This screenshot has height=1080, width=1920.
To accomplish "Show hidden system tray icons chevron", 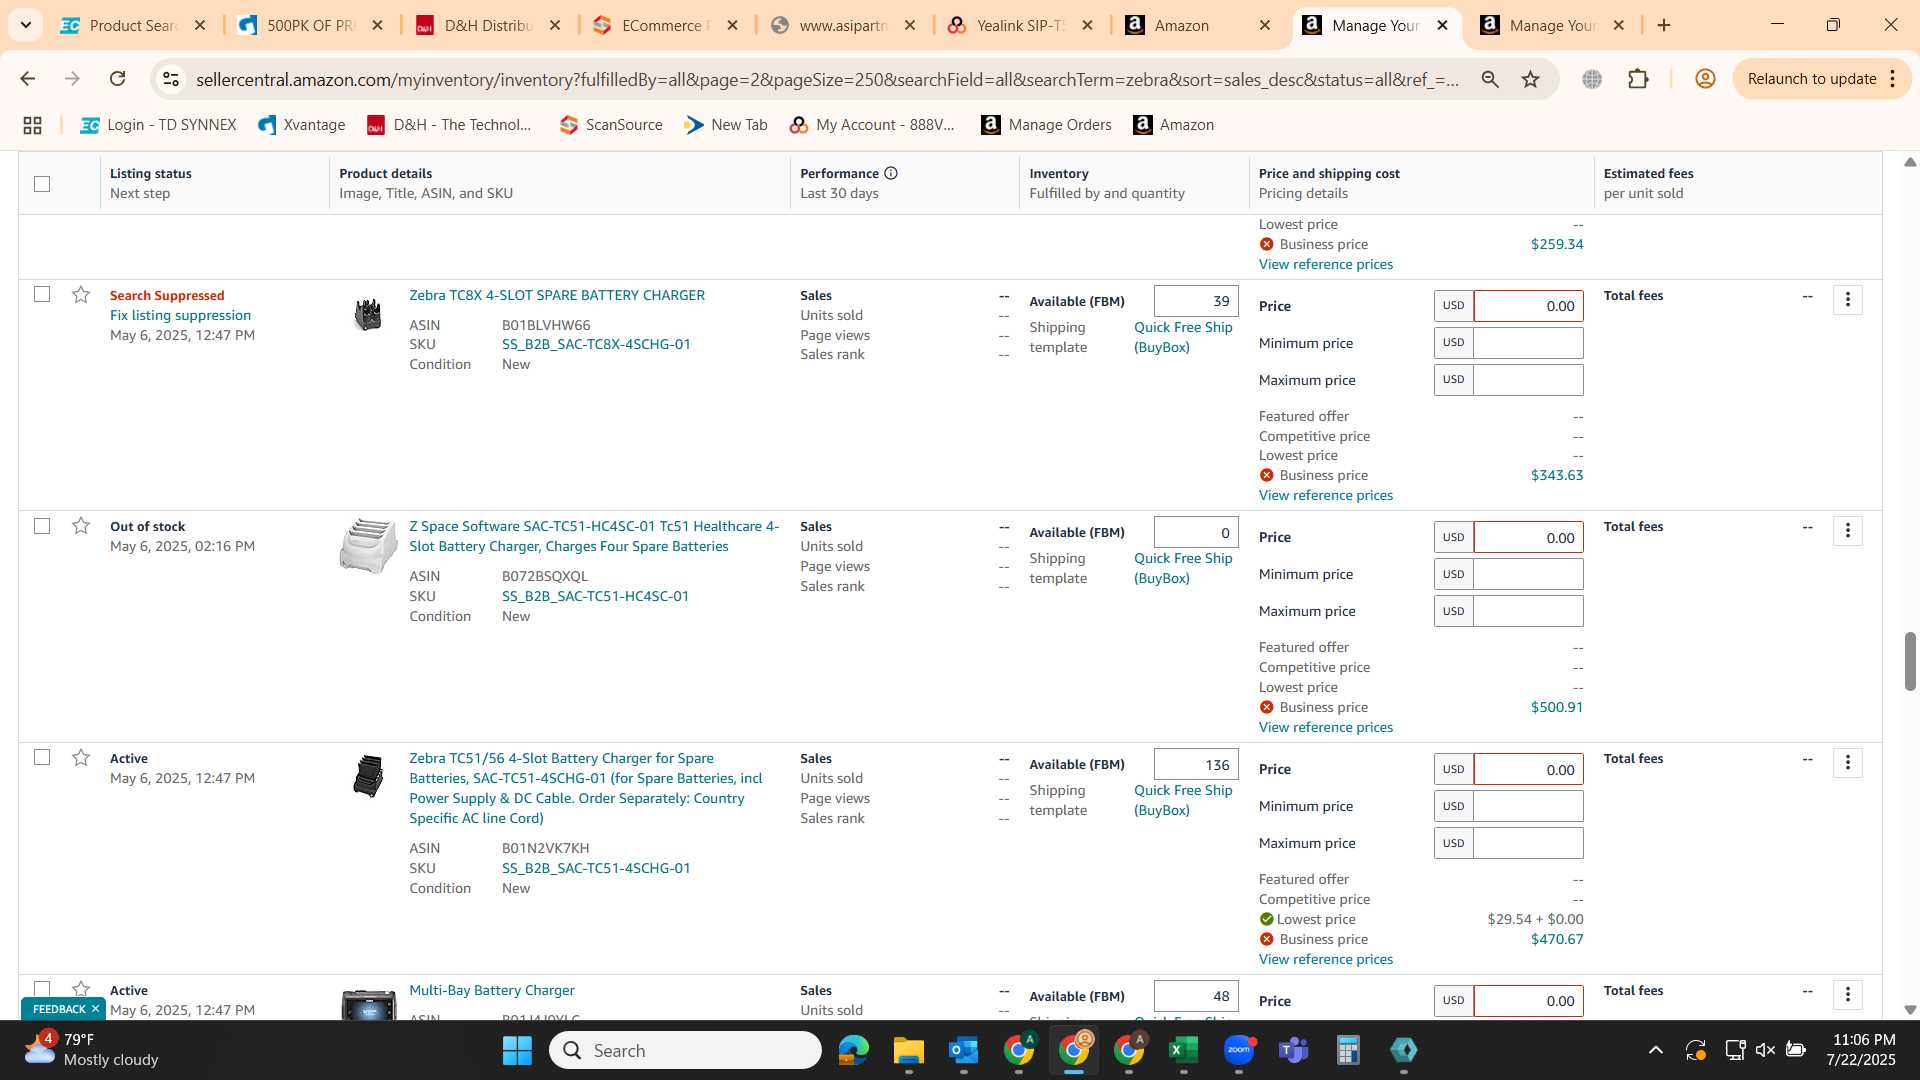I will pyautogui.click(x=1656, y=1050).
